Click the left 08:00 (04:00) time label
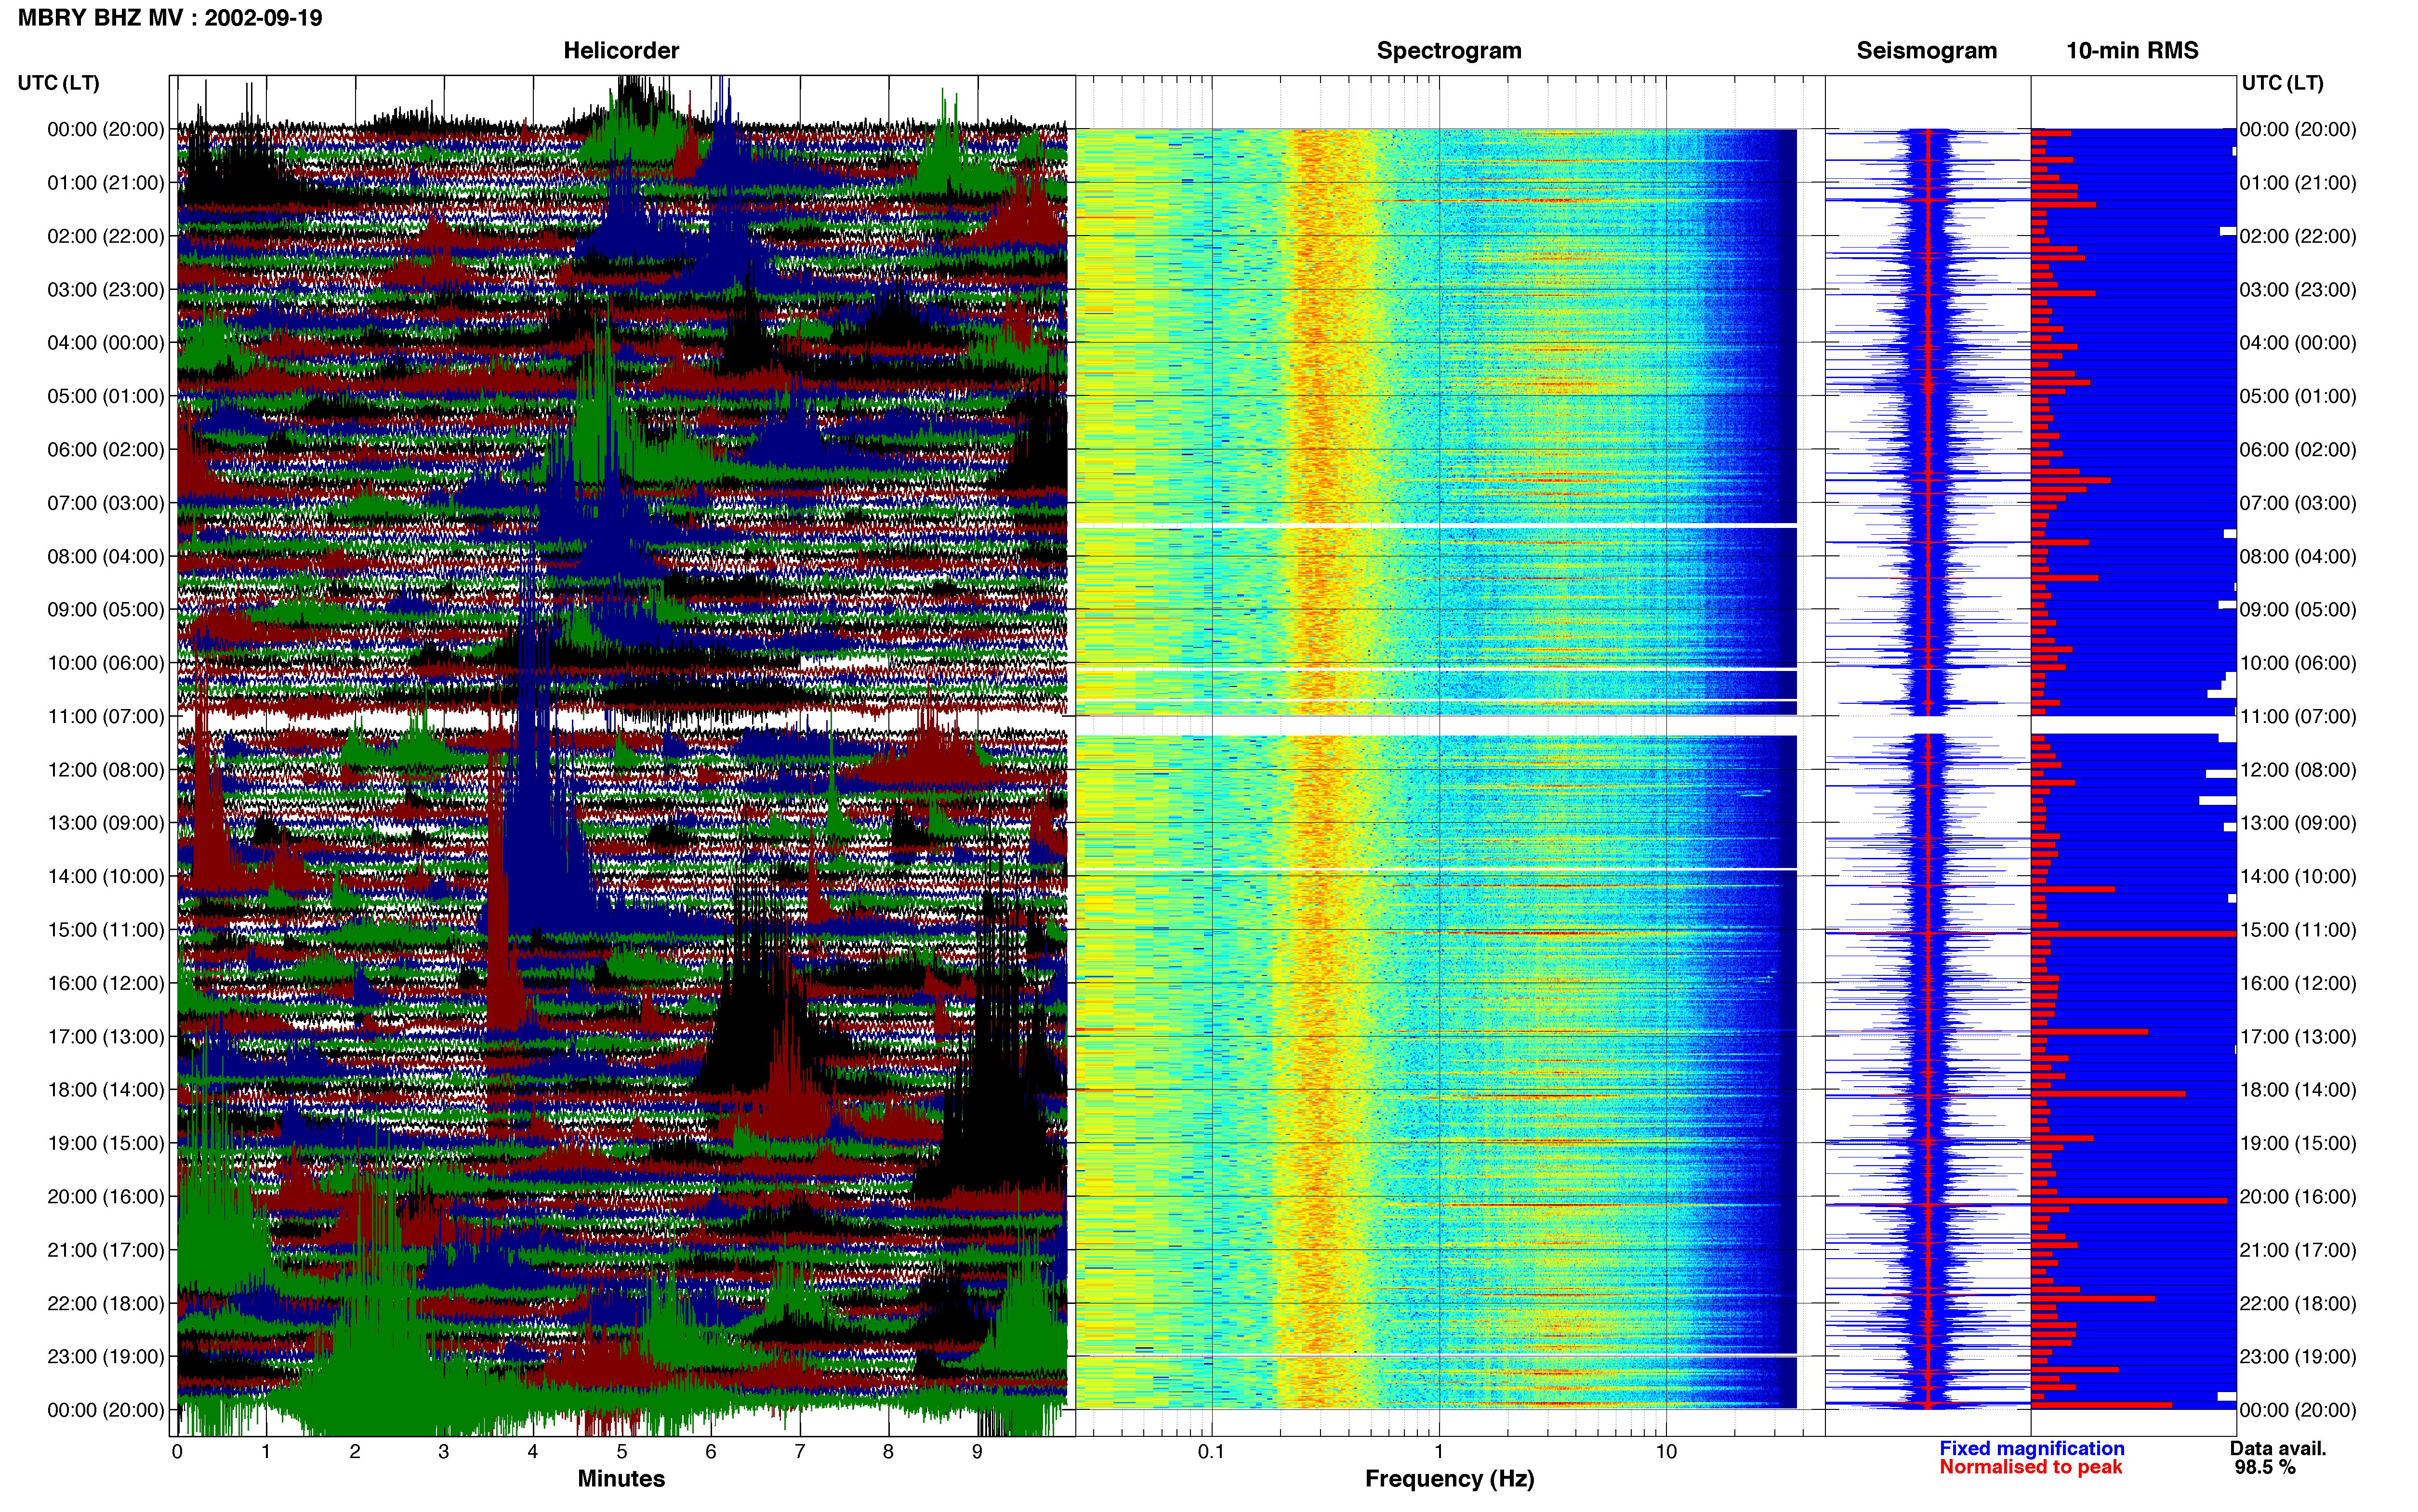The height and width of the screenshot is (1512, 2418). [106, 556]
